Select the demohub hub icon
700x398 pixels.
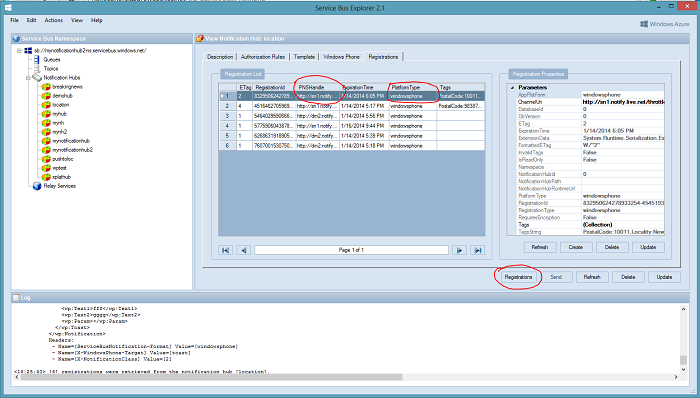click(46, 95)
